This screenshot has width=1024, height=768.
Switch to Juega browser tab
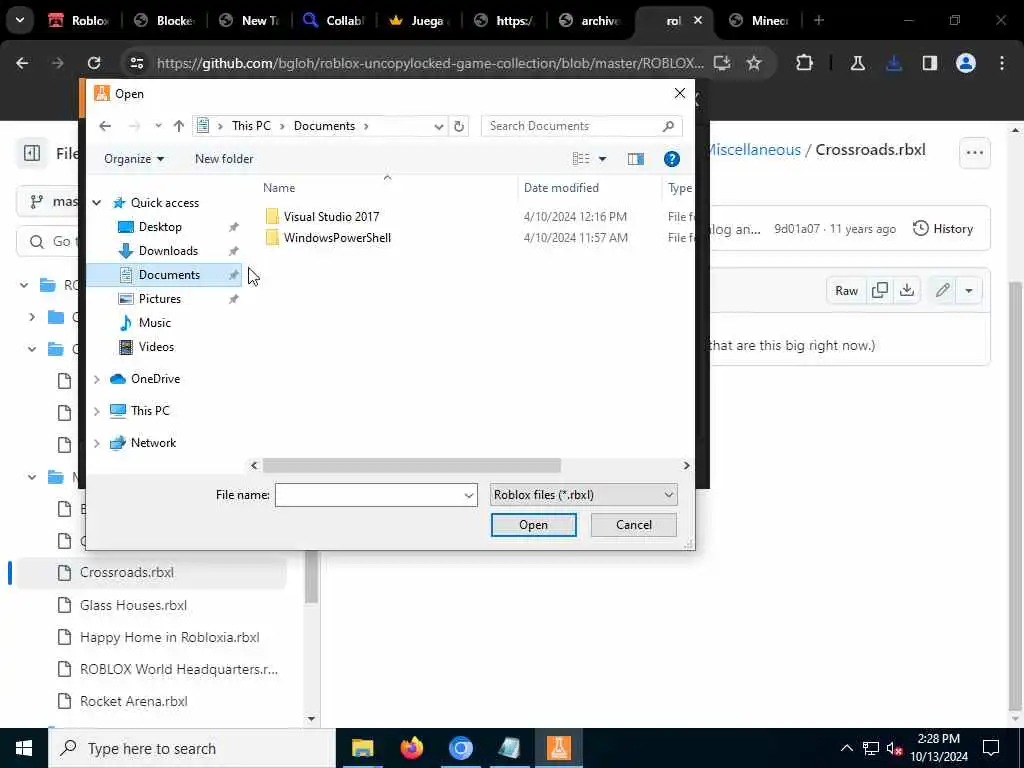click(417, 20)
